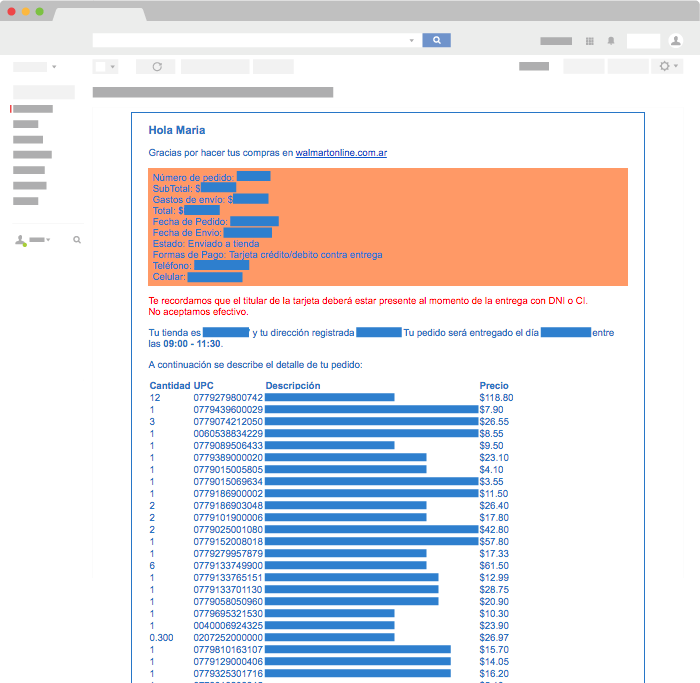The image size is (700, 683).
Task: Click UPC 0779389000020
Action: coord(228,458)
